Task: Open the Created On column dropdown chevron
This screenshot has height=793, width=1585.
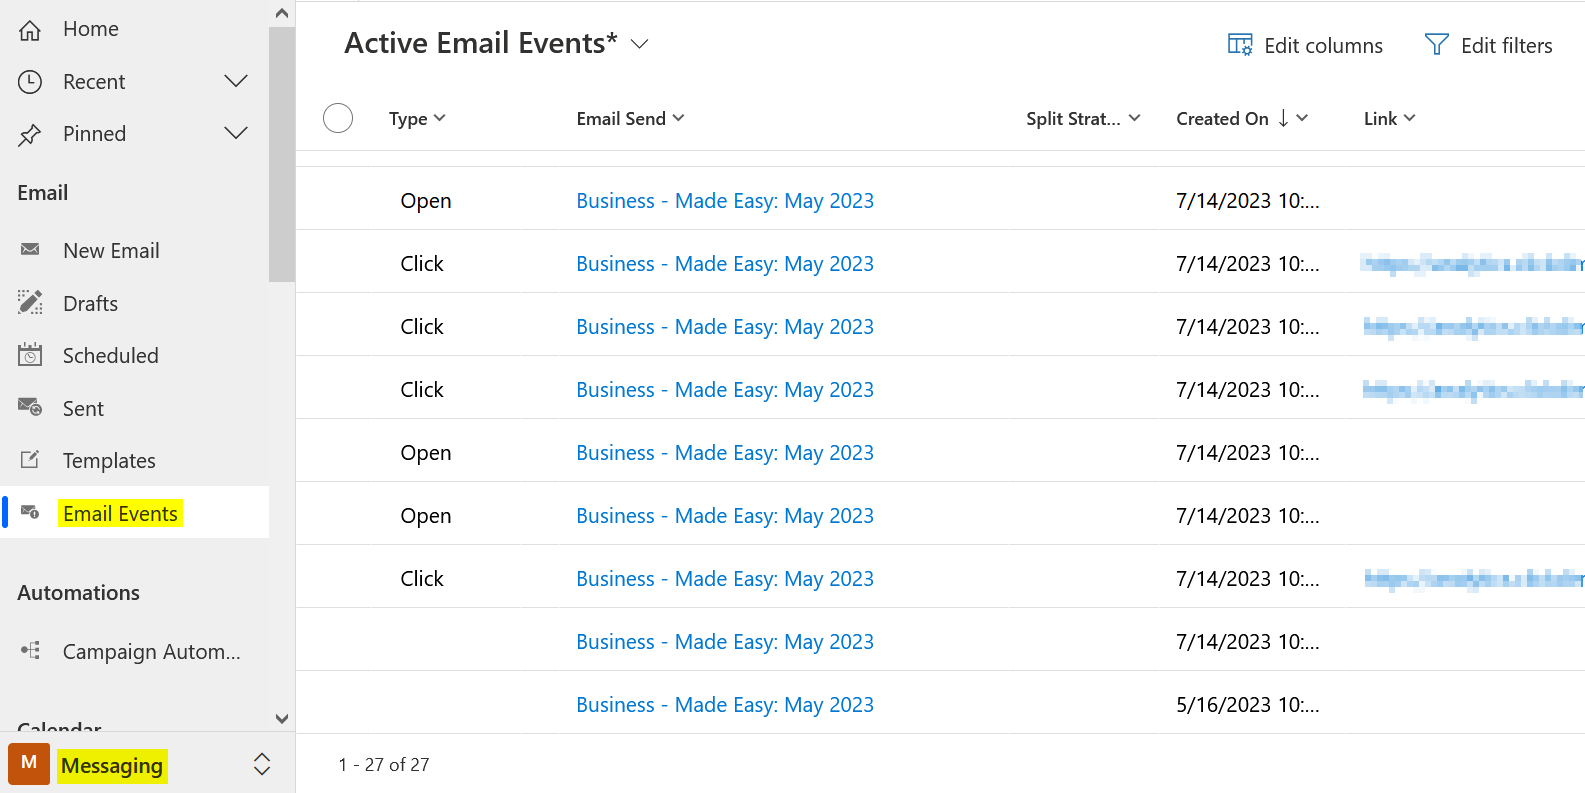Action: 1302,118
